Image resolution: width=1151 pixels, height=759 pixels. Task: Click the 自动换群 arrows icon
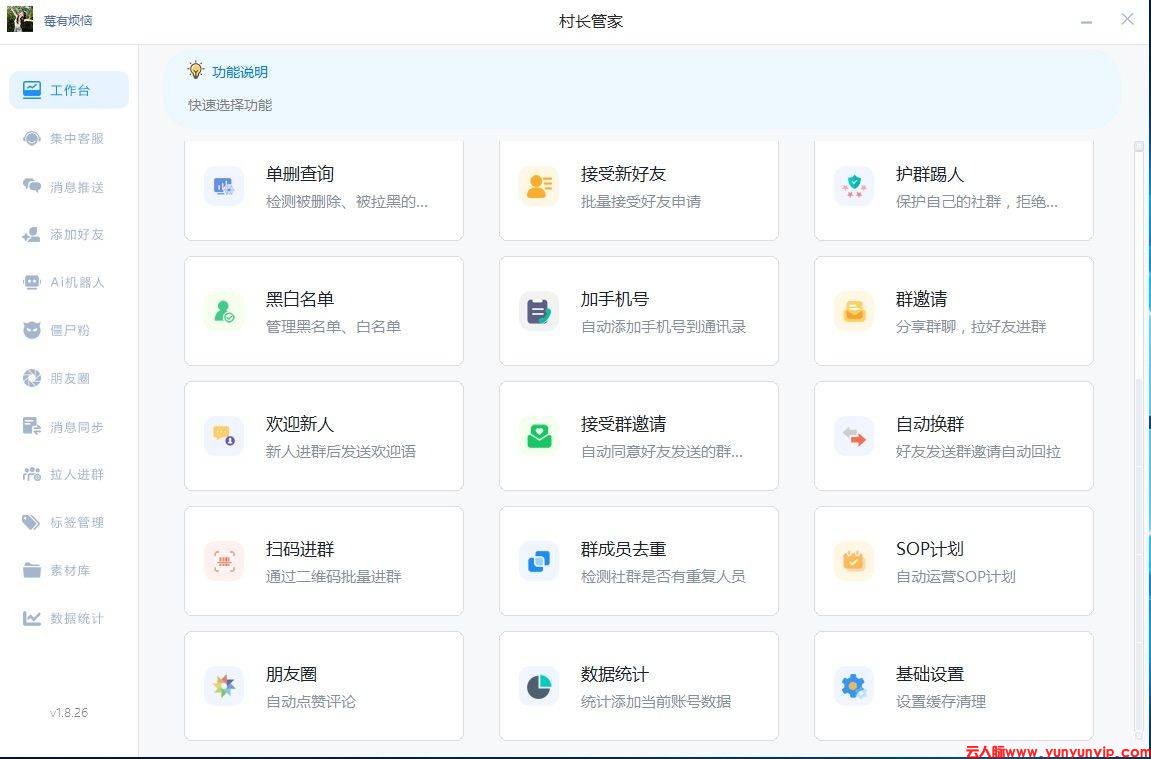coord(854,436)
